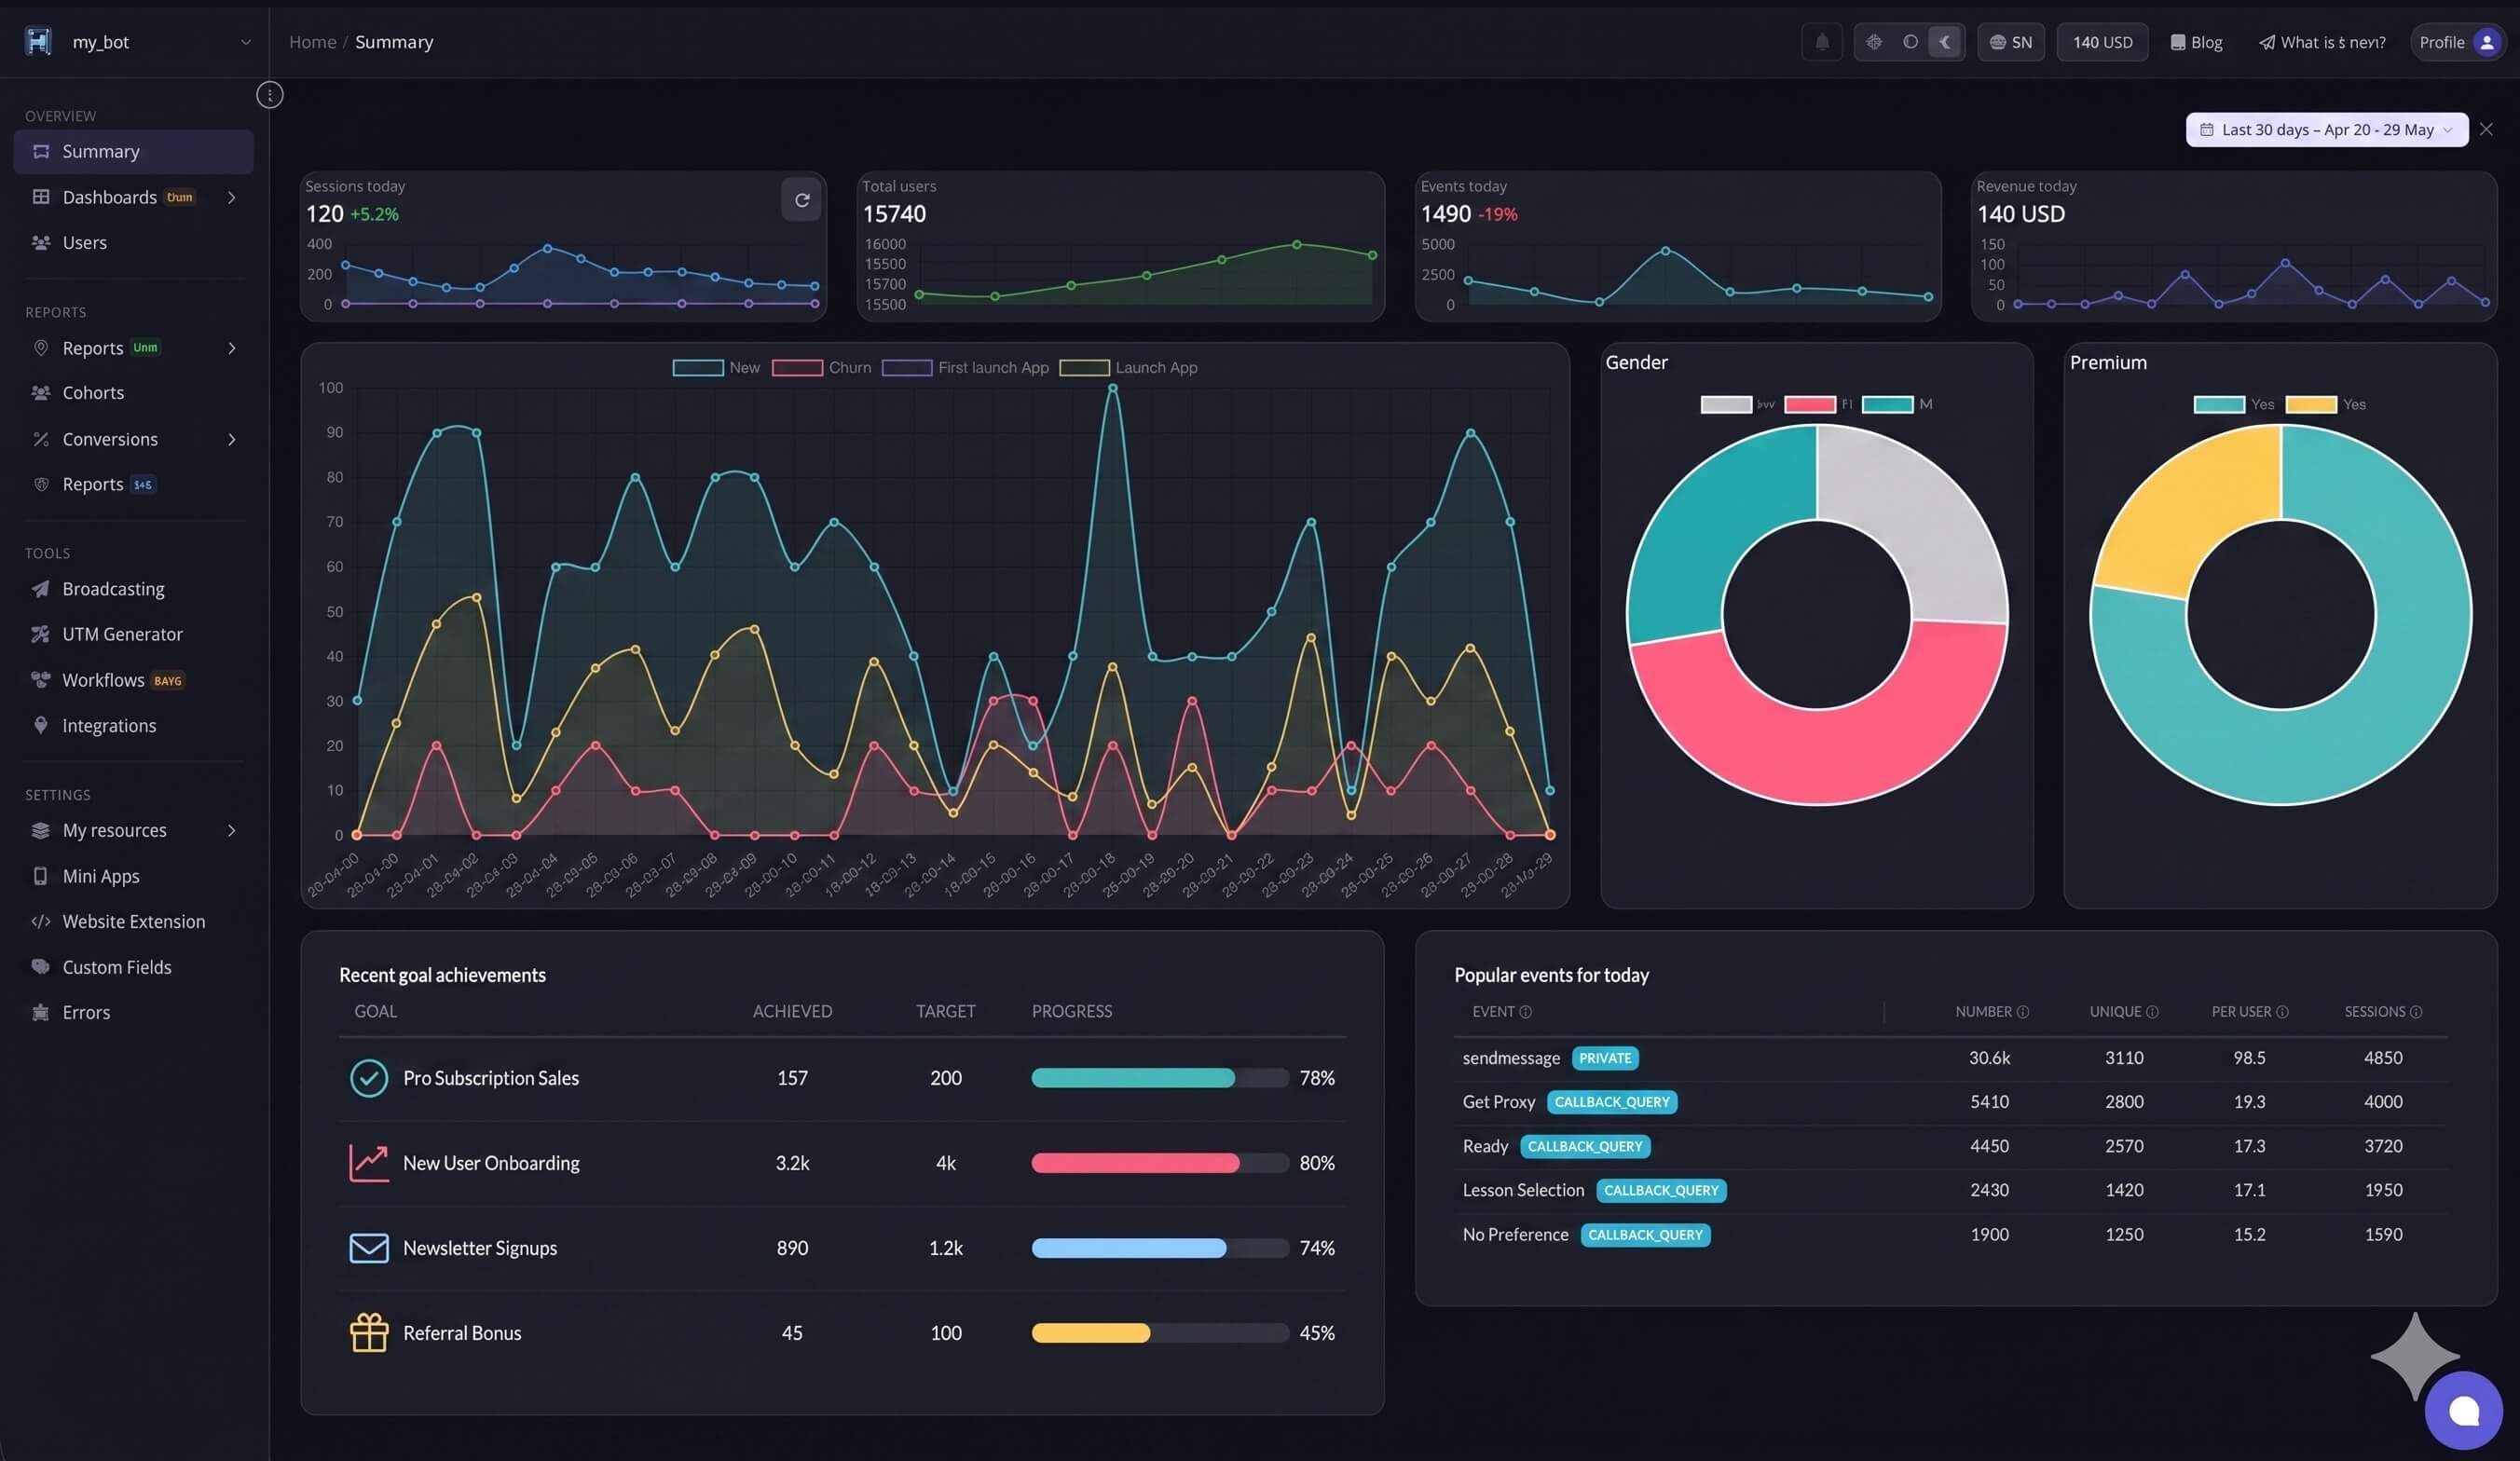Click the Broadcasting paper-plane icon

coord(41,589)
